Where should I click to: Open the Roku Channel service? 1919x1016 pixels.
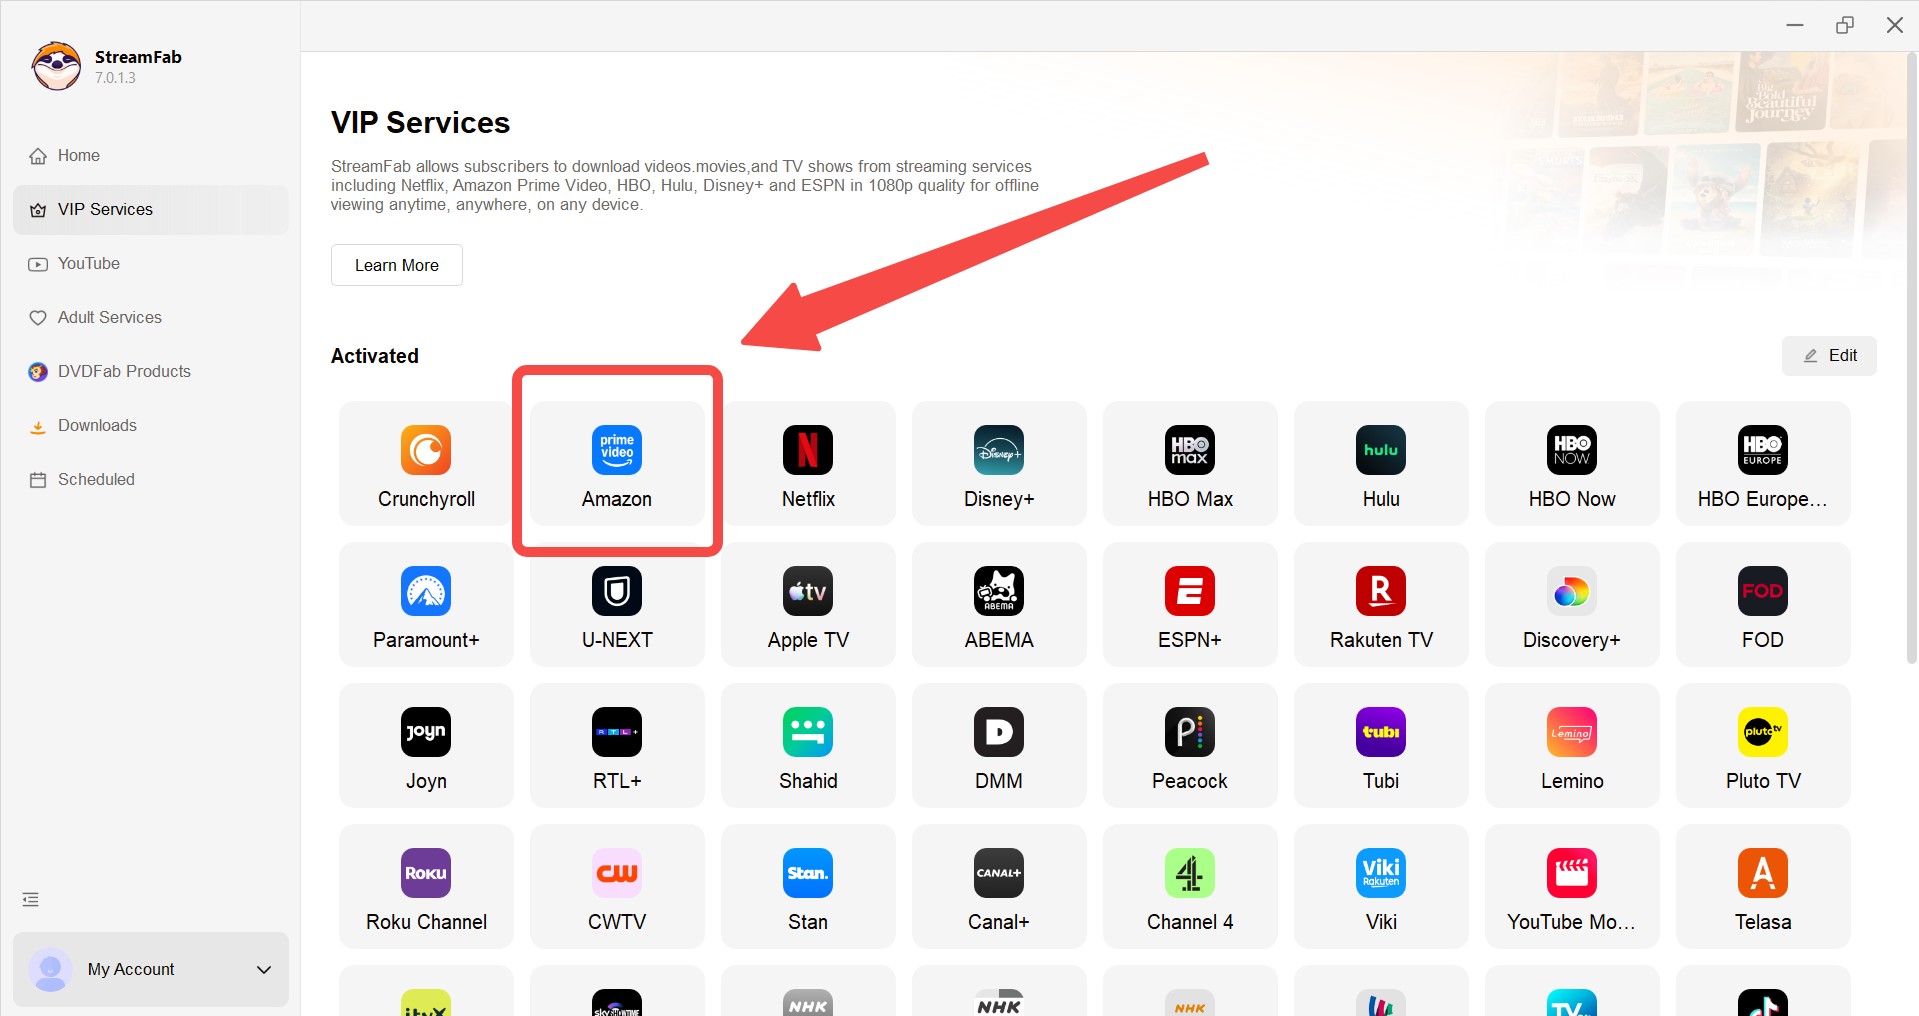[425, 886]
